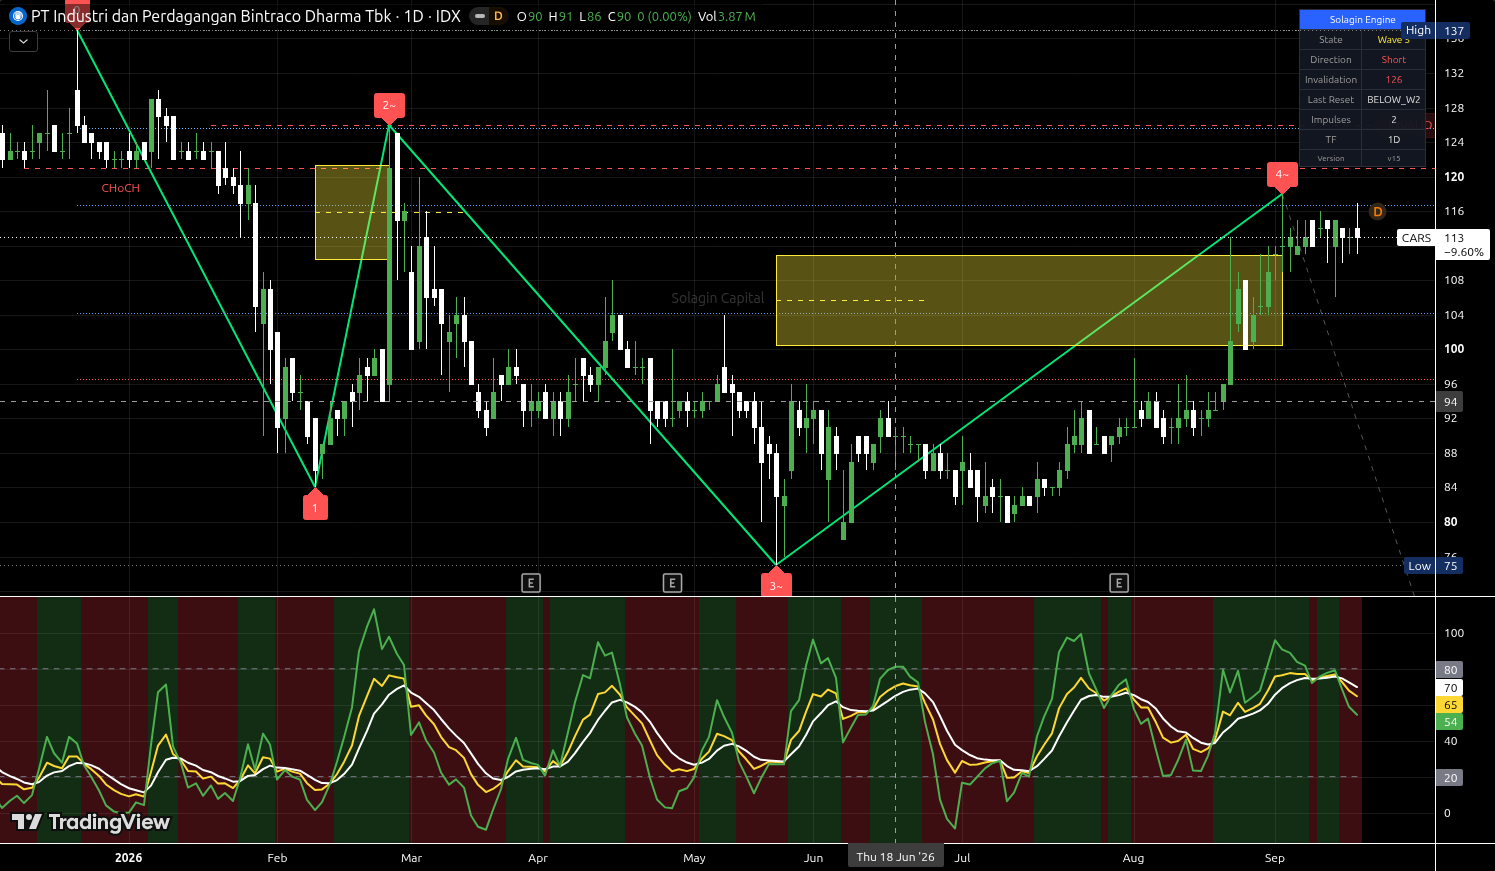Click the Impulses row label
Screen dimensions: 1495x871
pyautogui.click(x=1331, y=120)
